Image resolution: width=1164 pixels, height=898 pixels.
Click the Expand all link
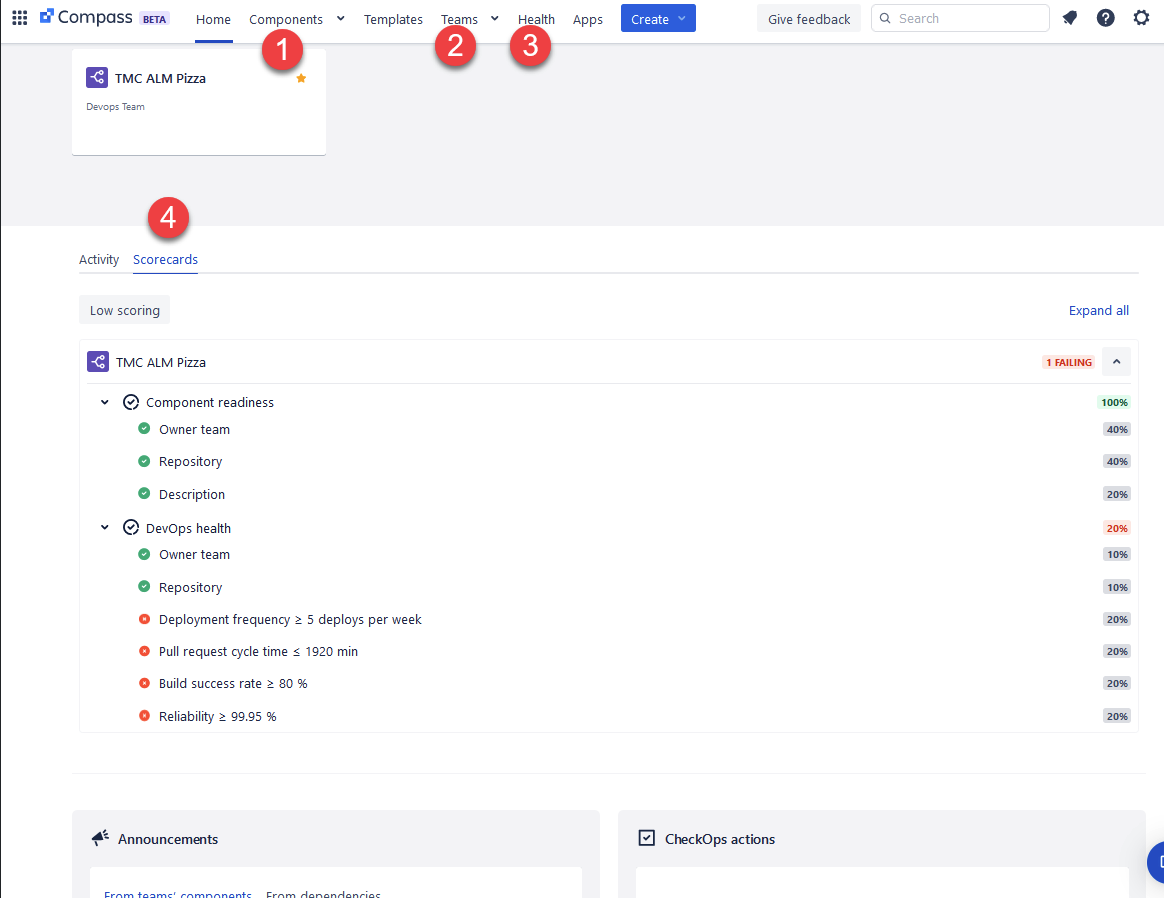coord(1098,310)
